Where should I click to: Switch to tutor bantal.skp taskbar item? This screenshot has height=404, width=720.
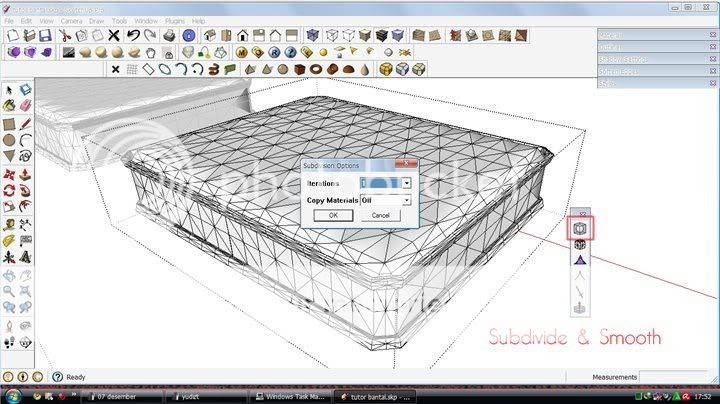pos(375,397)
